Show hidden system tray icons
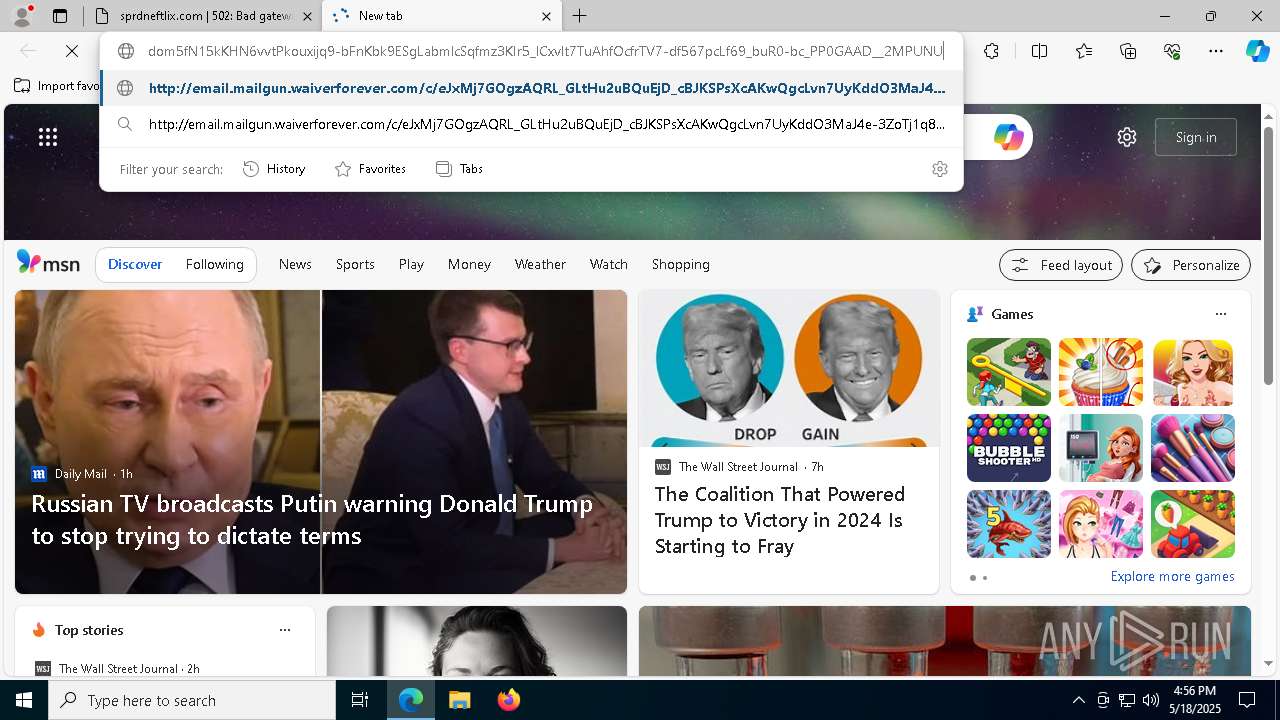Viewport: 1280px width, 720px height. tap(1078, 700)
